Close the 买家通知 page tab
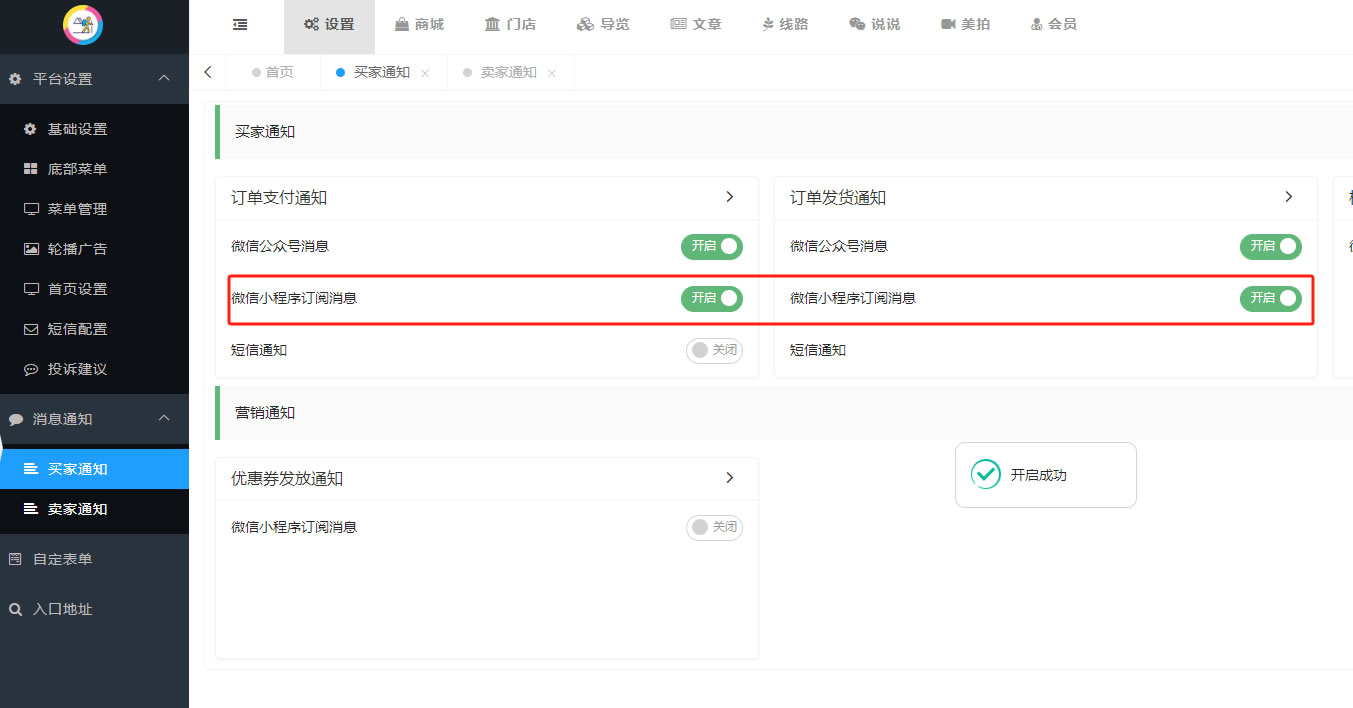This screenshot has width=1353, height=708. tap(425, 73)
